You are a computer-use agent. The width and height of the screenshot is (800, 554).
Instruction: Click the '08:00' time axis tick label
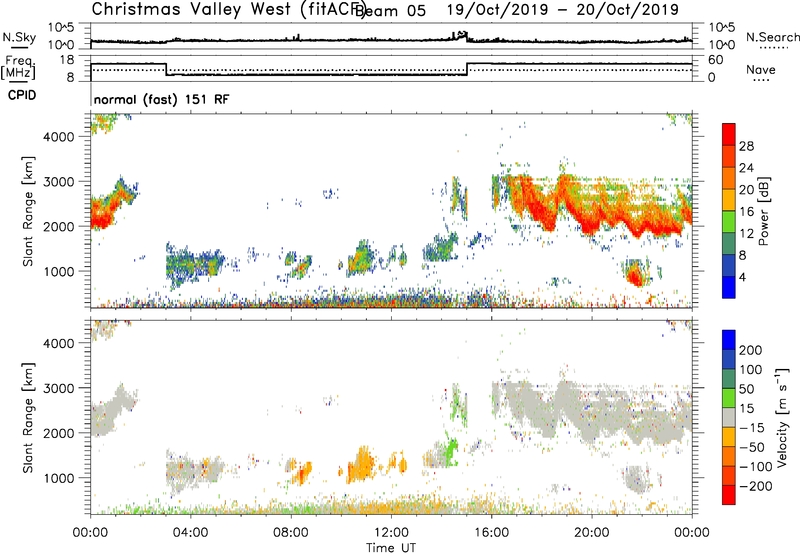[x=290, y=533]
